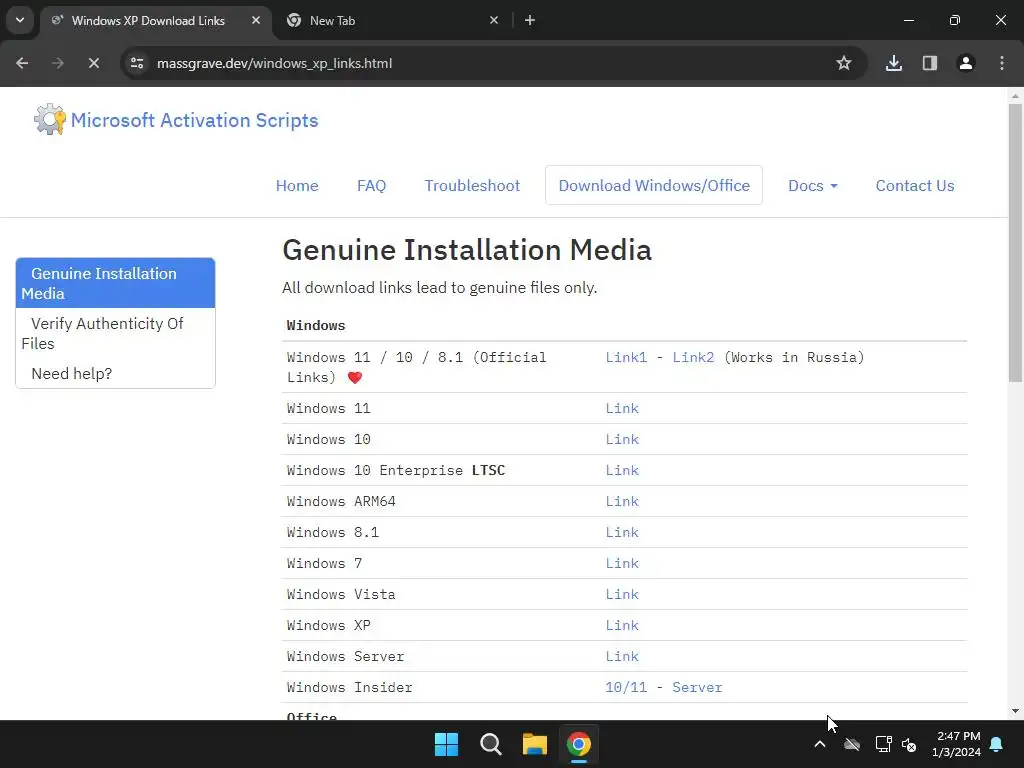
Task: Select Download Windows/Office nav item
Action: tap(654, 185)
